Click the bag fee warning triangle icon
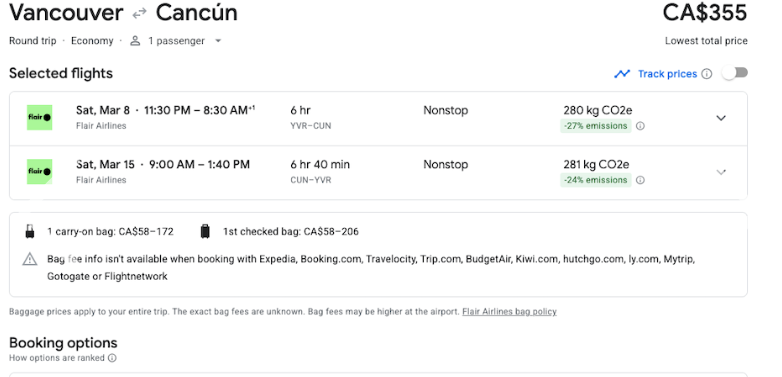Viewport: 782px width, 377px height. [30, 259]
